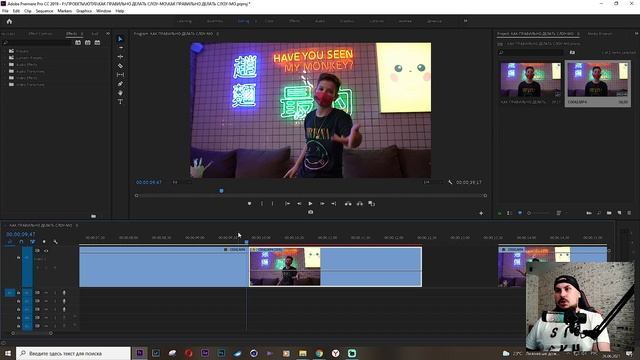Image resolution: width=640 pixels, height=360 pixels.
Task: Toggle A1 source patching
Action: [x=10, y=293]
